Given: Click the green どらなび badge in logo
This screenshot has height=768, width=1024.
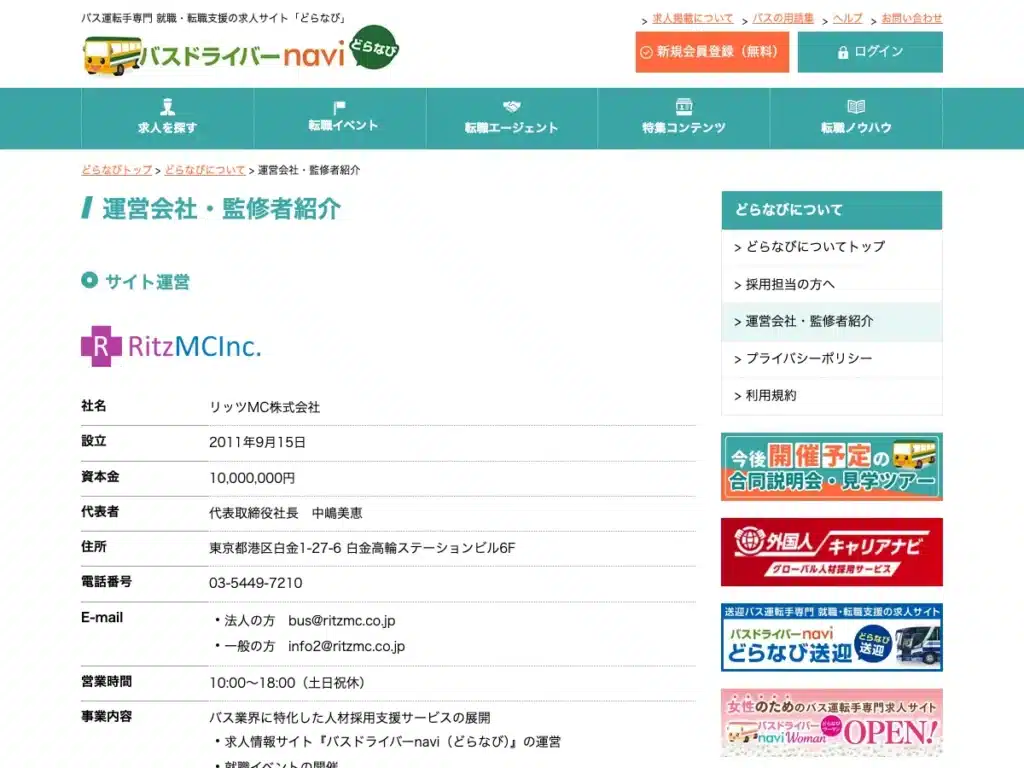Looking at the screenshot, I should [x=374, y=48].
